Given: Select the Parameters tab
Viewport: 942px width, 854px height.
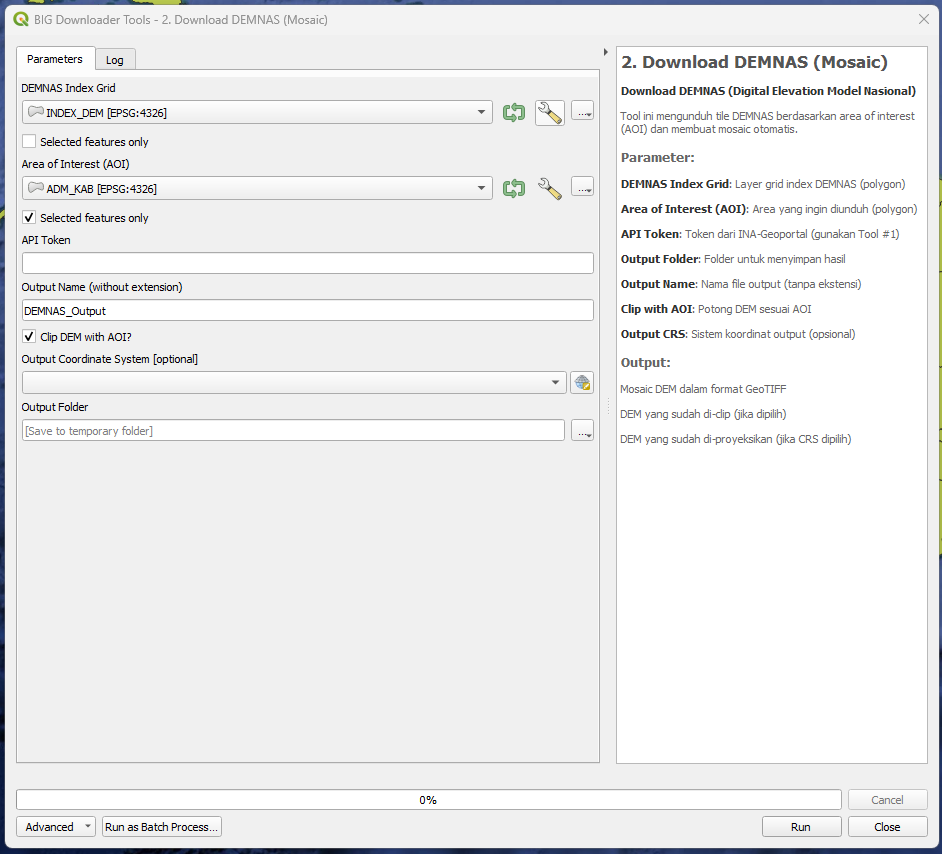Looking at the screenshot, I should point(55,59).
